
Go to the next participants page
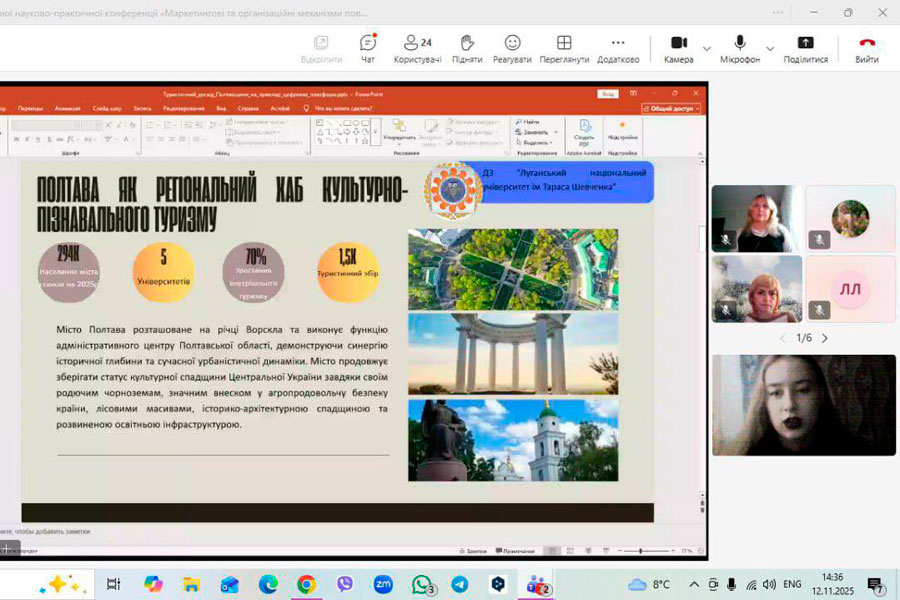[x=825, y=338]
